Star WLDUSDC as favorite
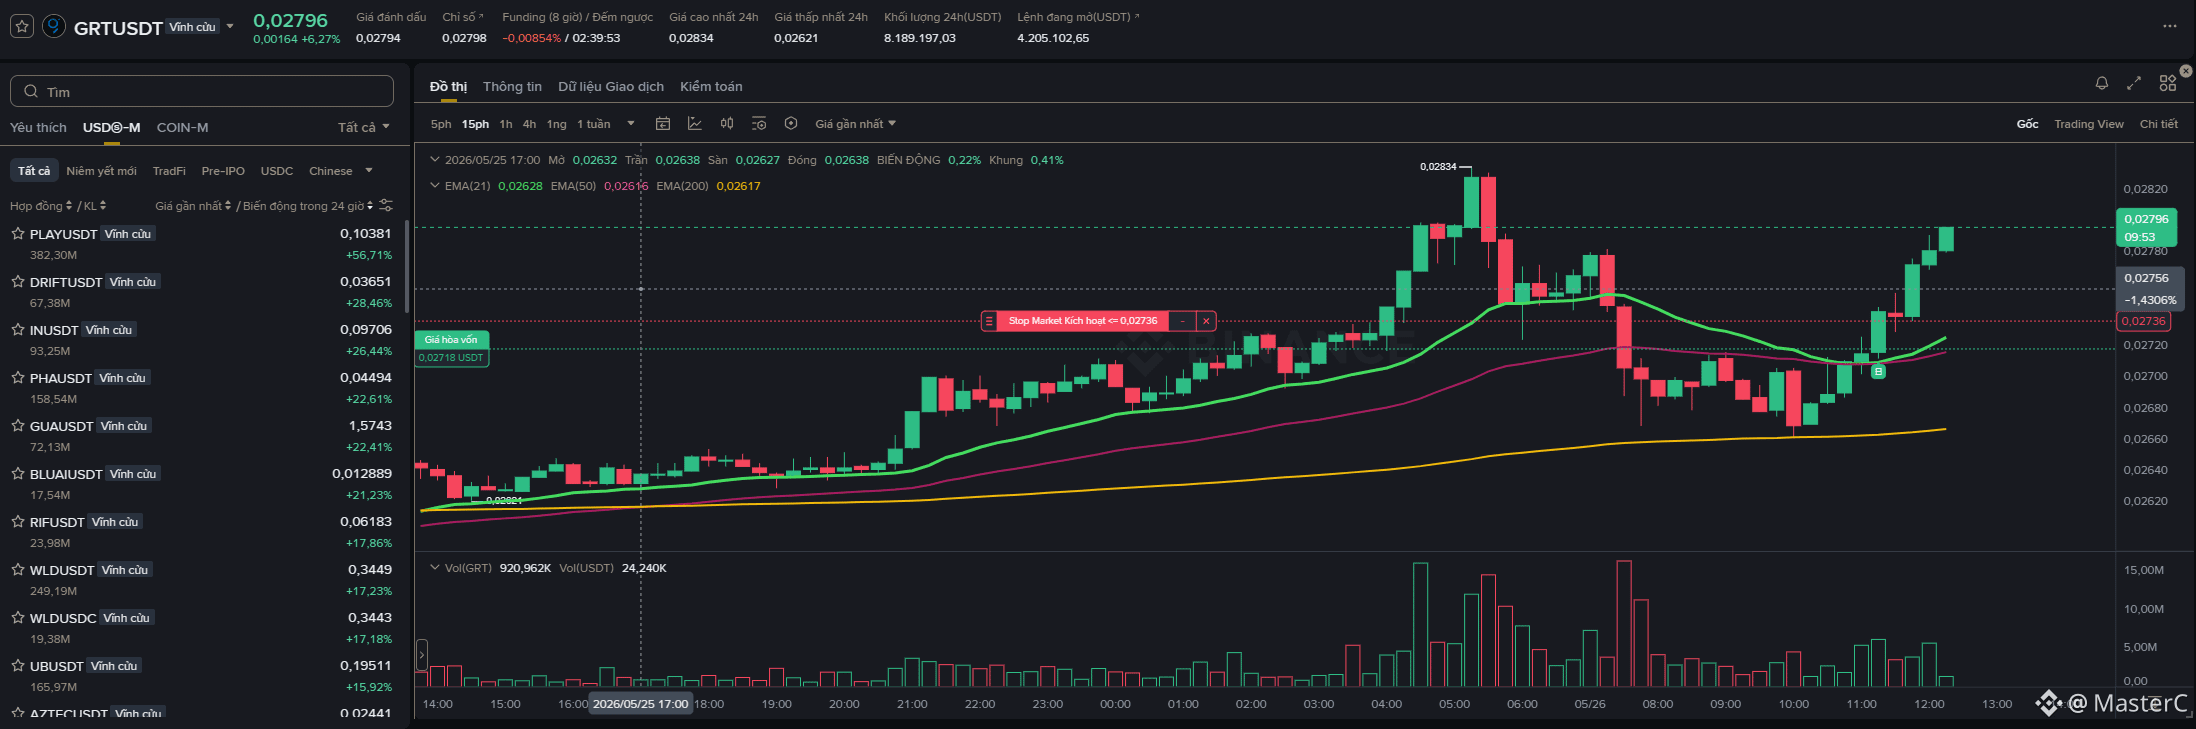 (18, 617)
